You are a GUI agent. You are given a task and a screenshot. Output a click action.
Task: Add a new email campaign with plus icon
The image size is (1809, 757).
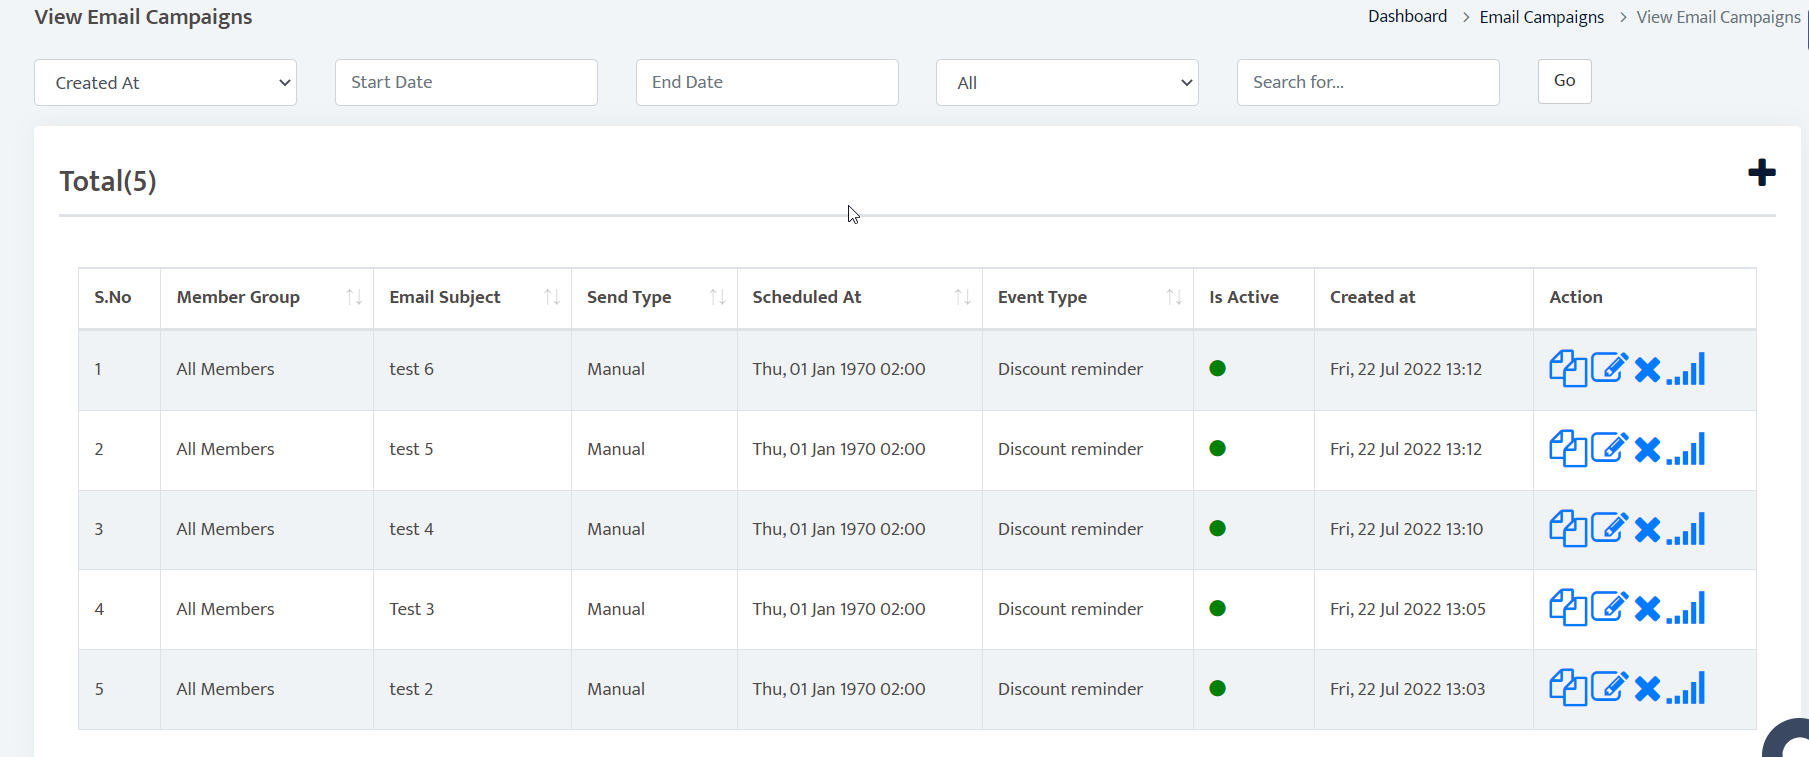[x=1762, y=172]
